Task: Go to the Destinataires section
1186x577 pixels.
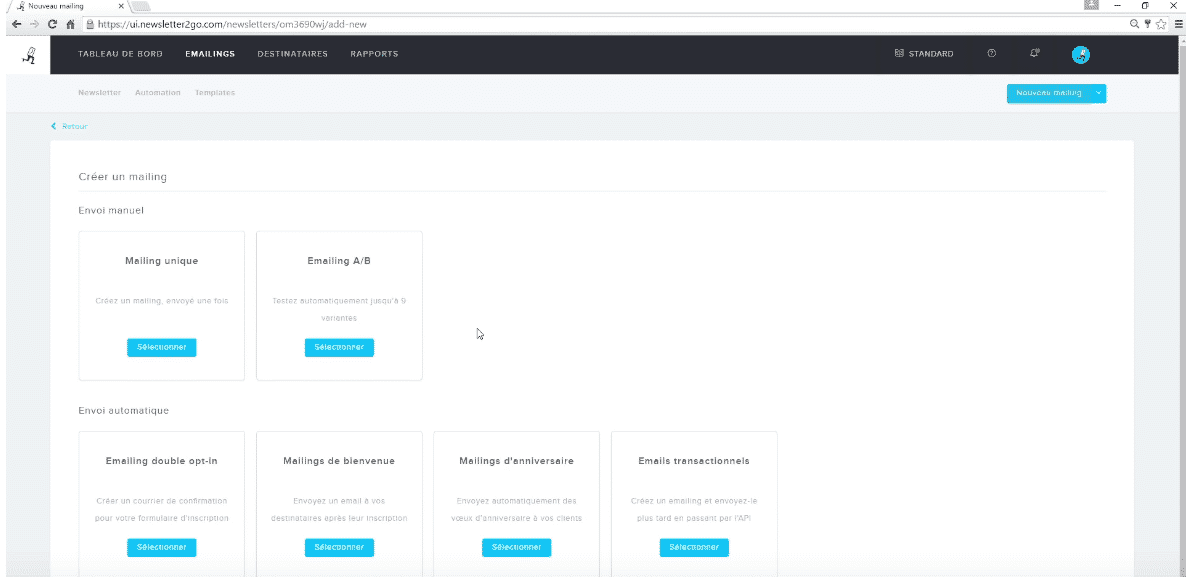Action: tap(292, 54)
